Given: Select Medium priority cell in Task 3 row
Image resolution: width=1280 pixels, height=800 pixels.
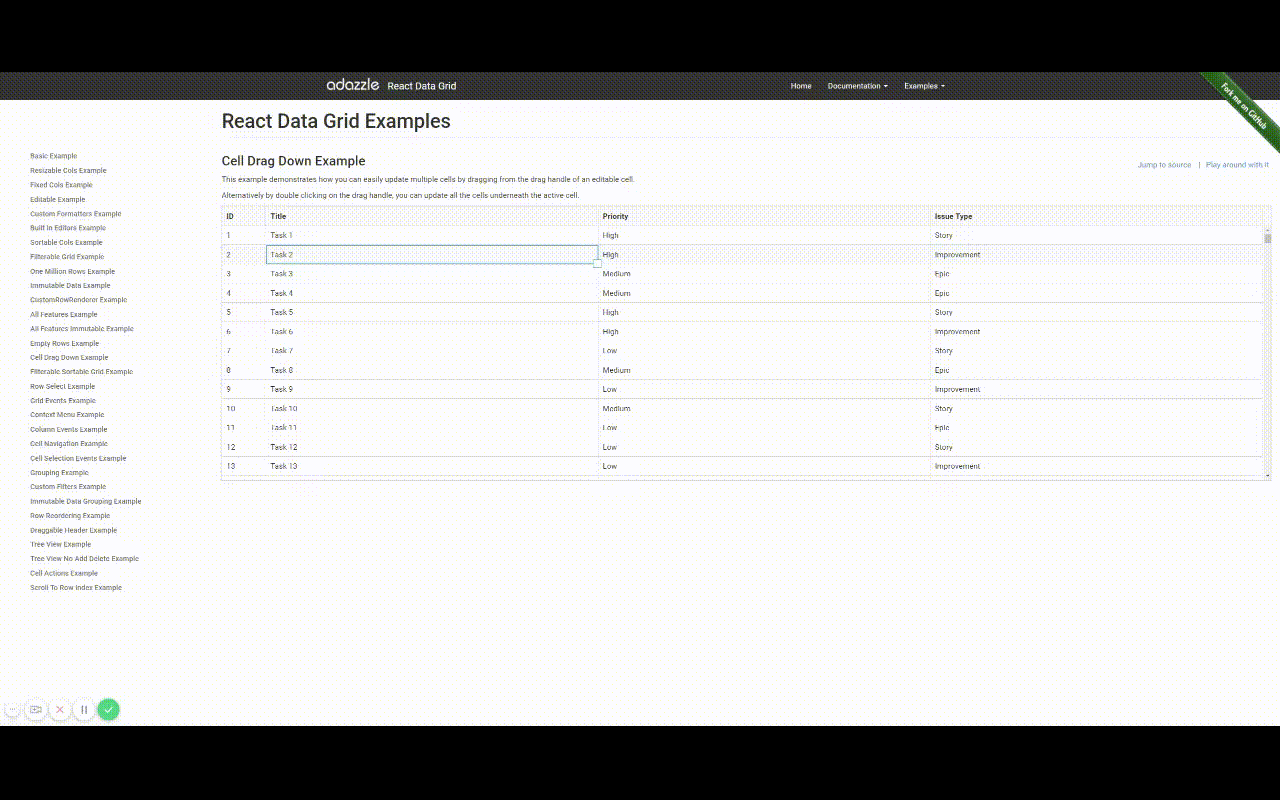Looking at the screenshot, I should [764, 274].
